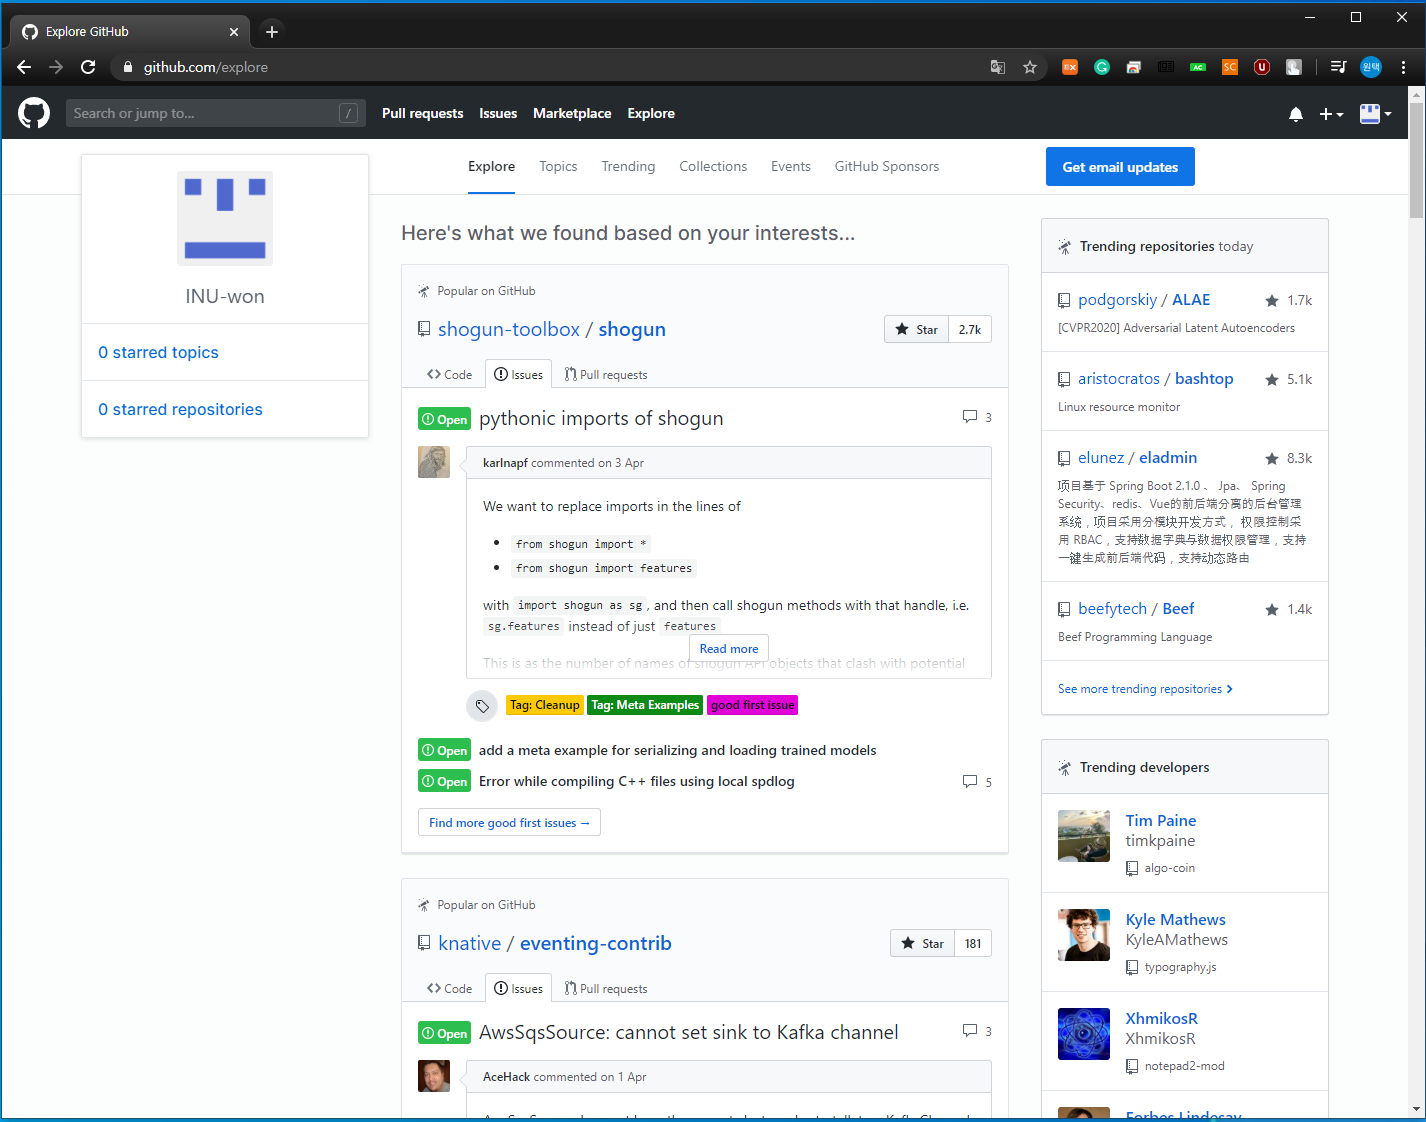Open comment count icon on pythonic imports issue
Image resolution: width=1426 pixels, height=1122 pixels.
click(977, 417)
